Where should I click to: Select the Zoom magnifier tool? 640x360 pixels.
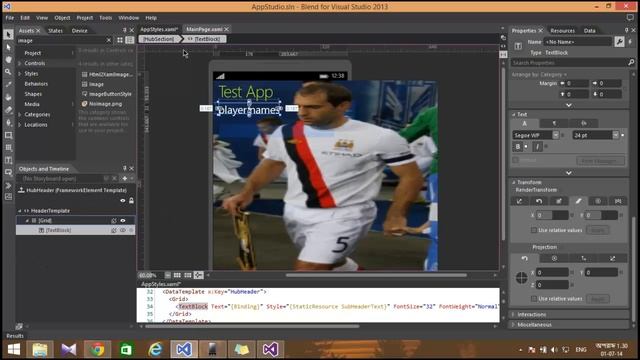pos(8,72)
